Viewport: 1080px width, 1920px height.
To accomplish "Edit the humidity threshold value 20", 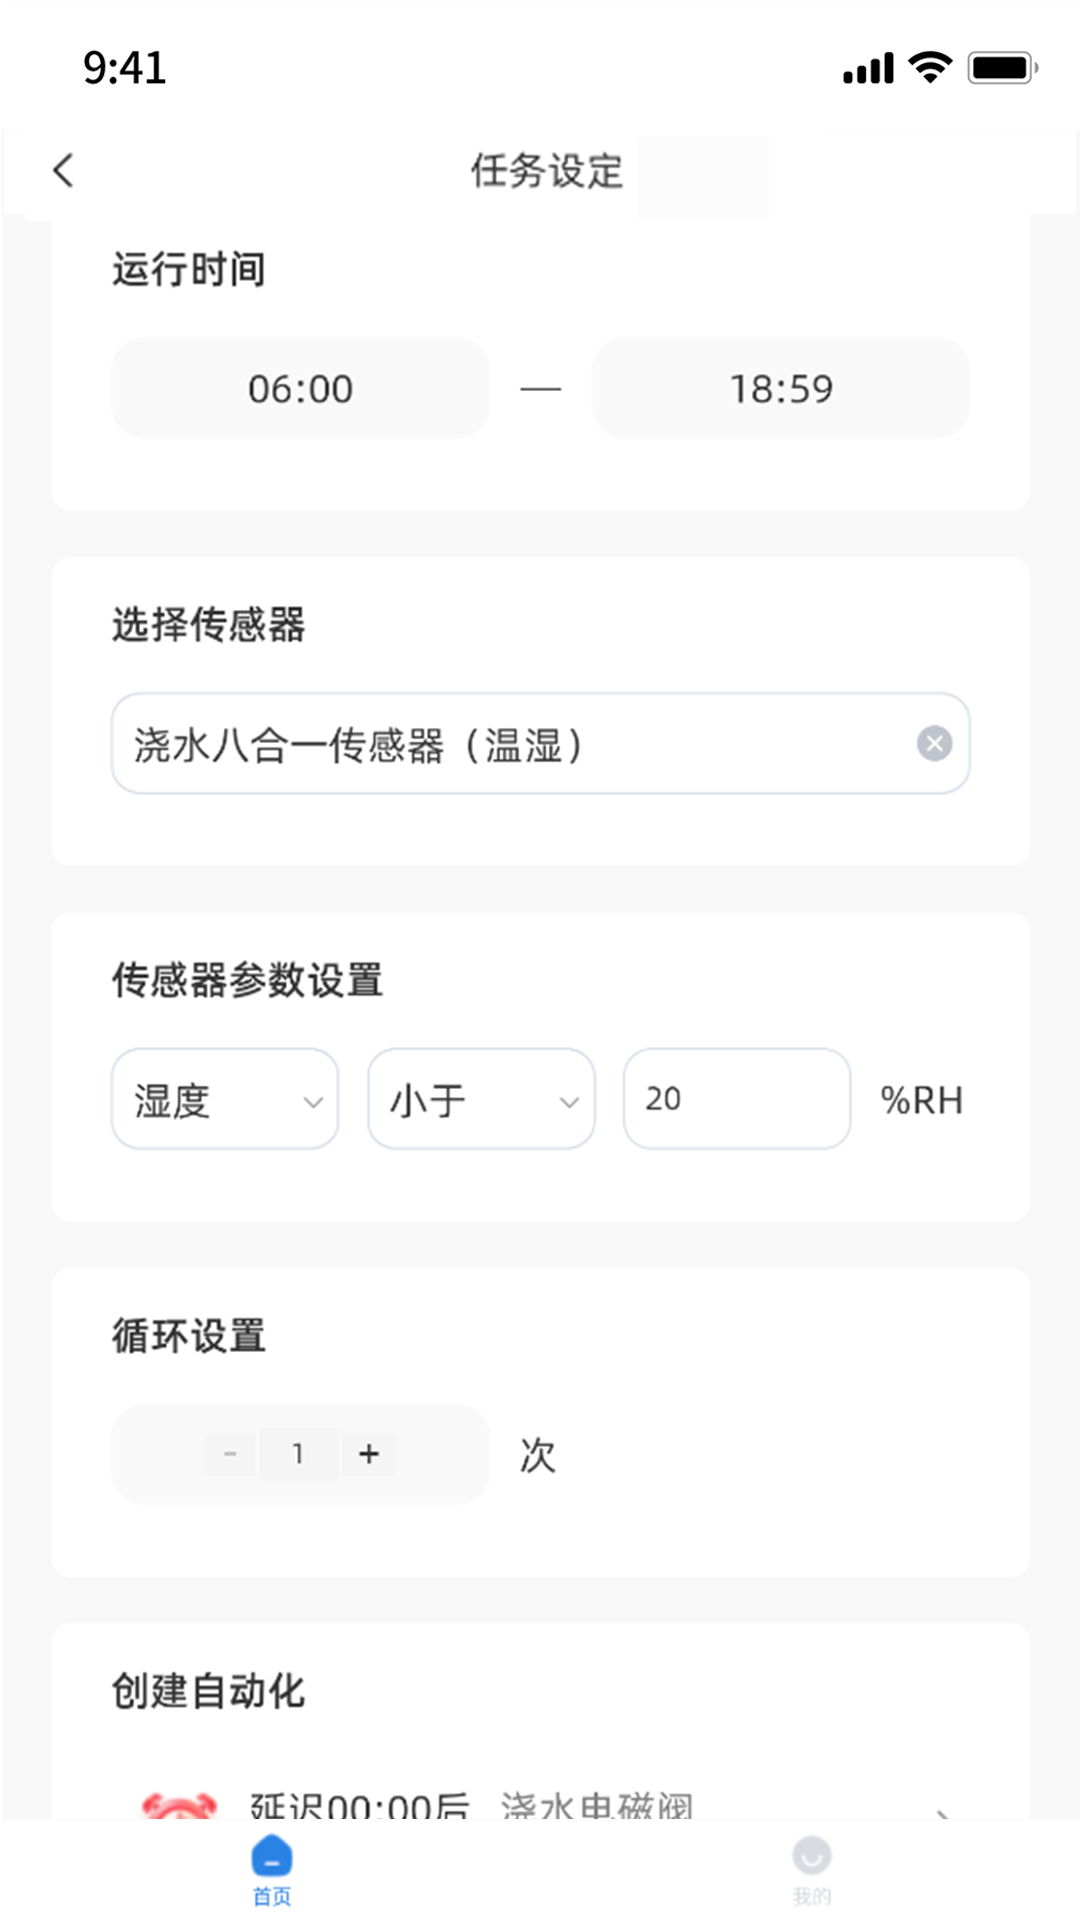I will pos(737,1099).
